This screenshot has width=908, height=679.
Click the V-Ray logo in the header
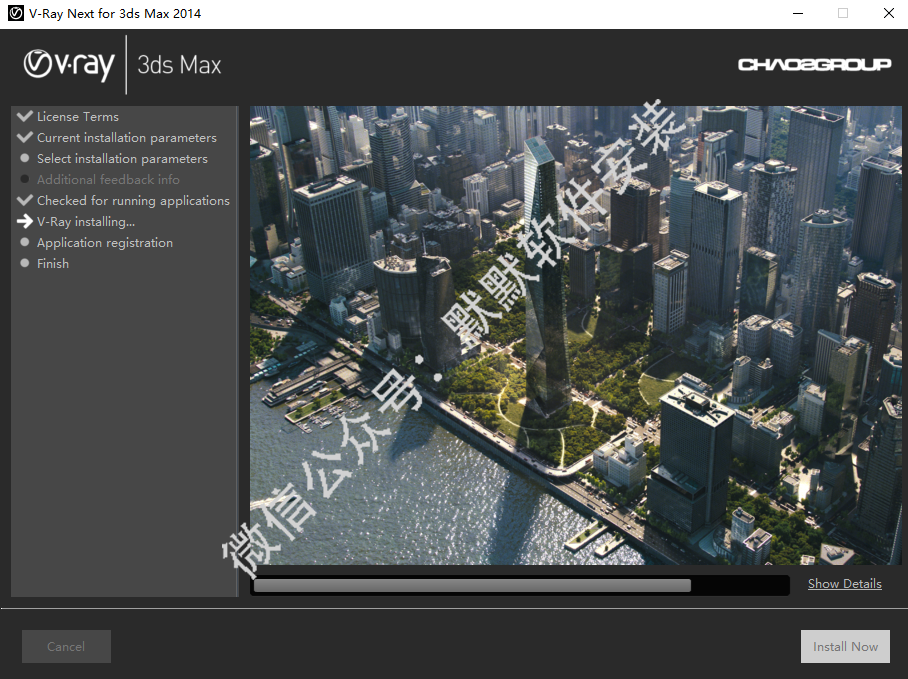[x=69, y=64]
